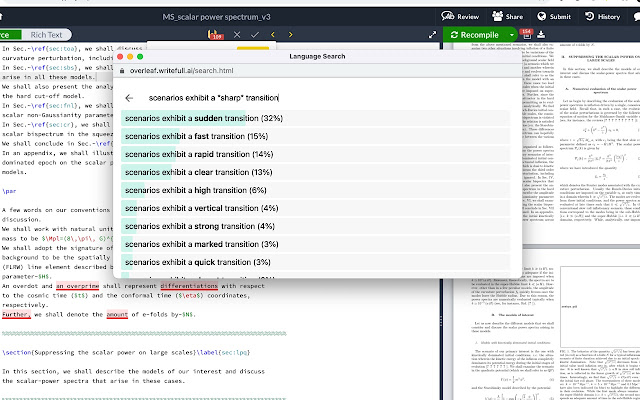
Task: Click the \section{Suppressing the scalar power} line
Action: tap(126, 353)
